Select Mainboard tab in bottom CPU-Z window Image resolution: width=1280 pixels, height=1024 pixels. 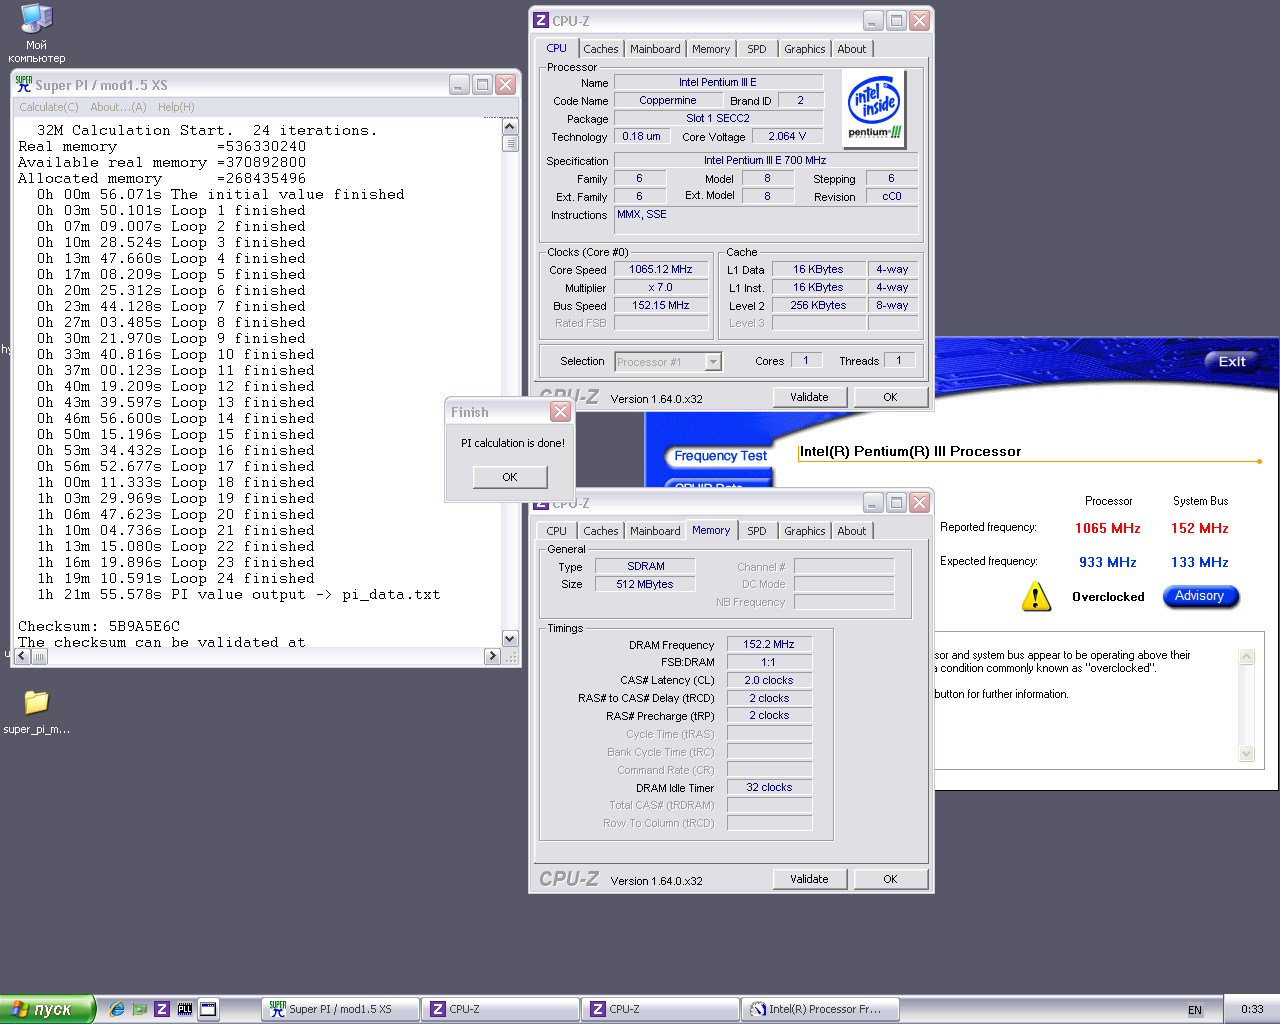coord(655,531)
